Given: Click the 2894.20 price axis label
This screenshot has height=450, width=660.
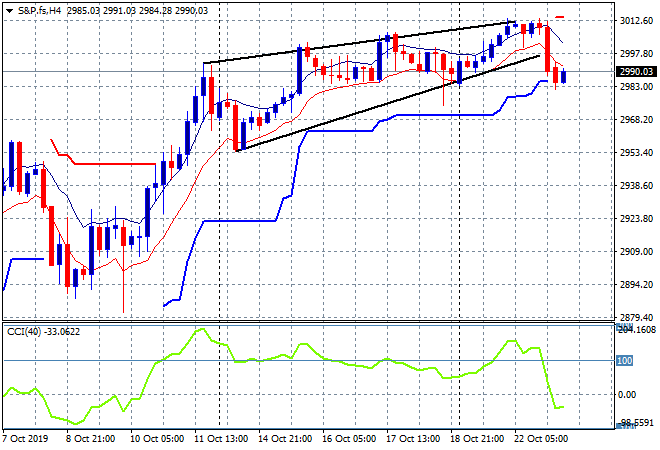Looking at the screenshot, I should [636, 285].
